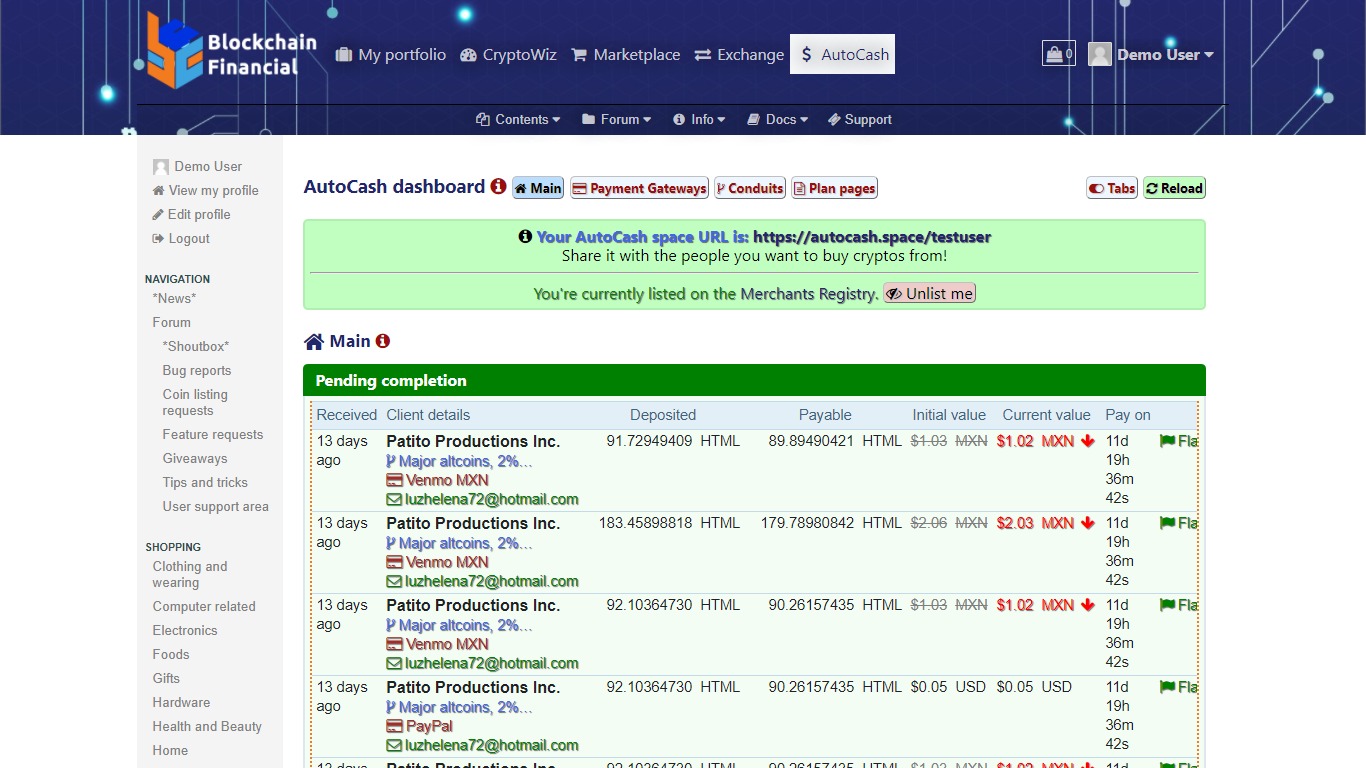This screenshot has height=768, width=1366.
Task: Open the shopping cart icon
Action: (x=1058, y=54)
